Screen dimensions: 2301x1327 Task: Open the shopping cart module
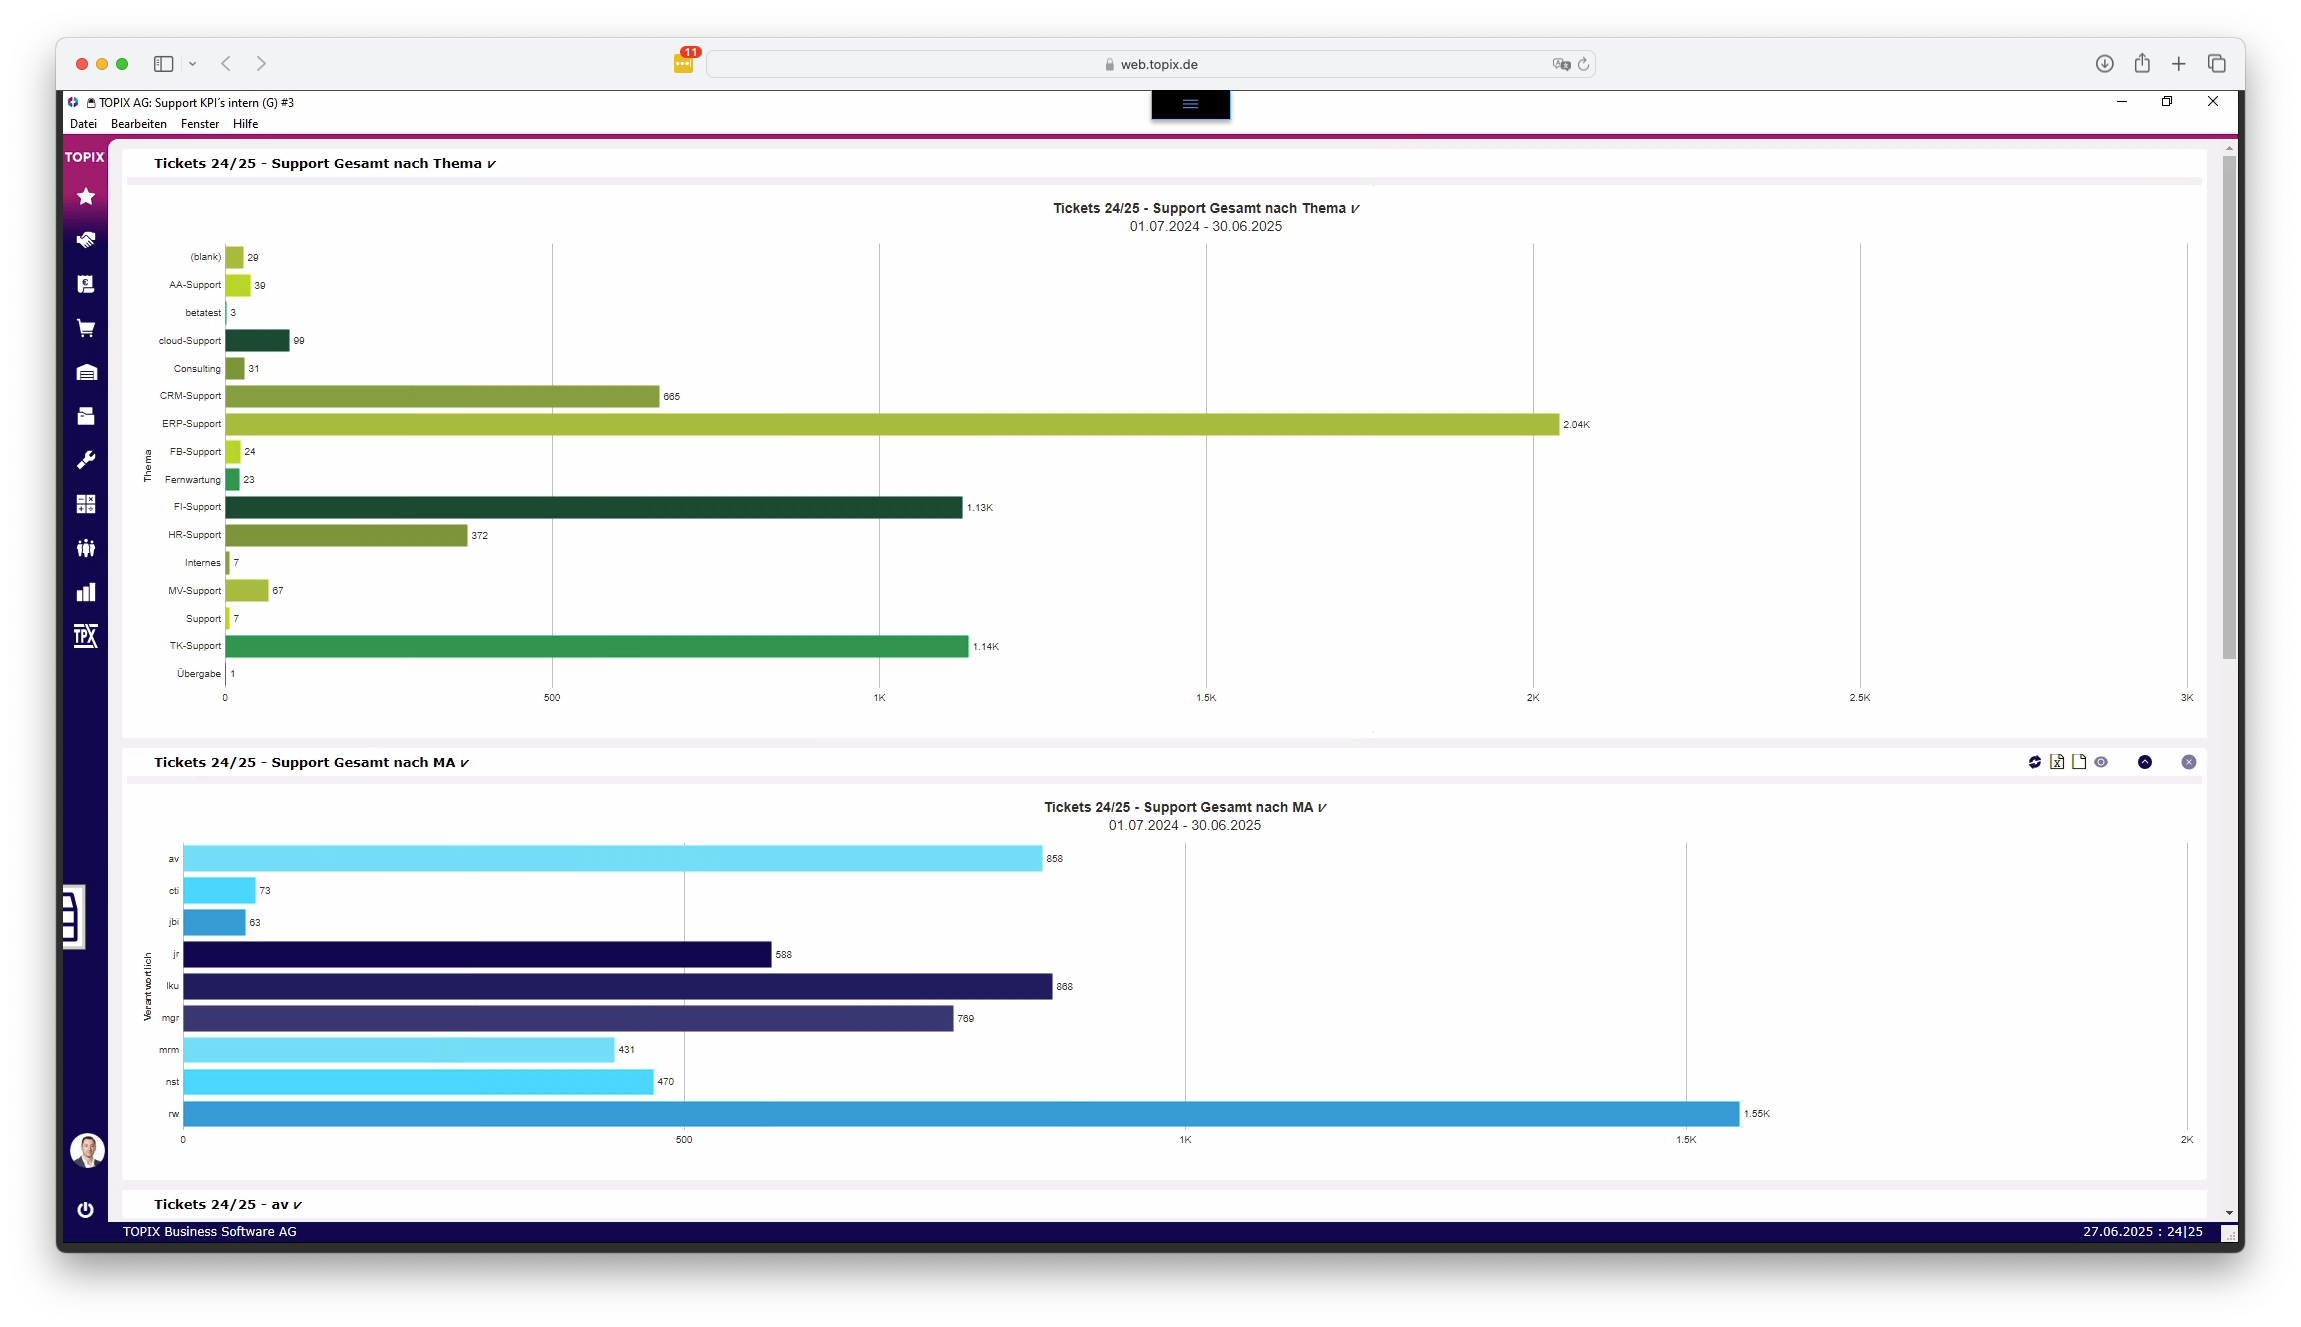point(86,328)
